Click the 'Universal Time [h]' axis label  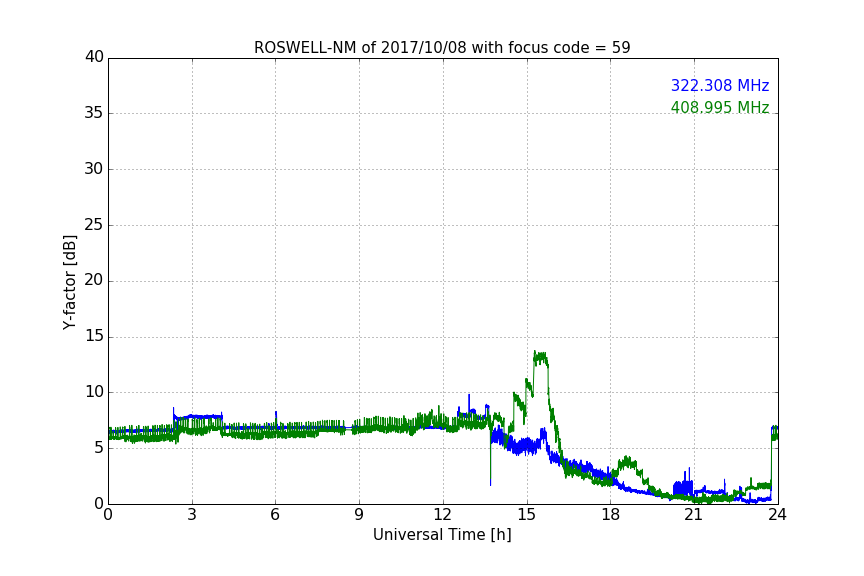pos(442,535)
